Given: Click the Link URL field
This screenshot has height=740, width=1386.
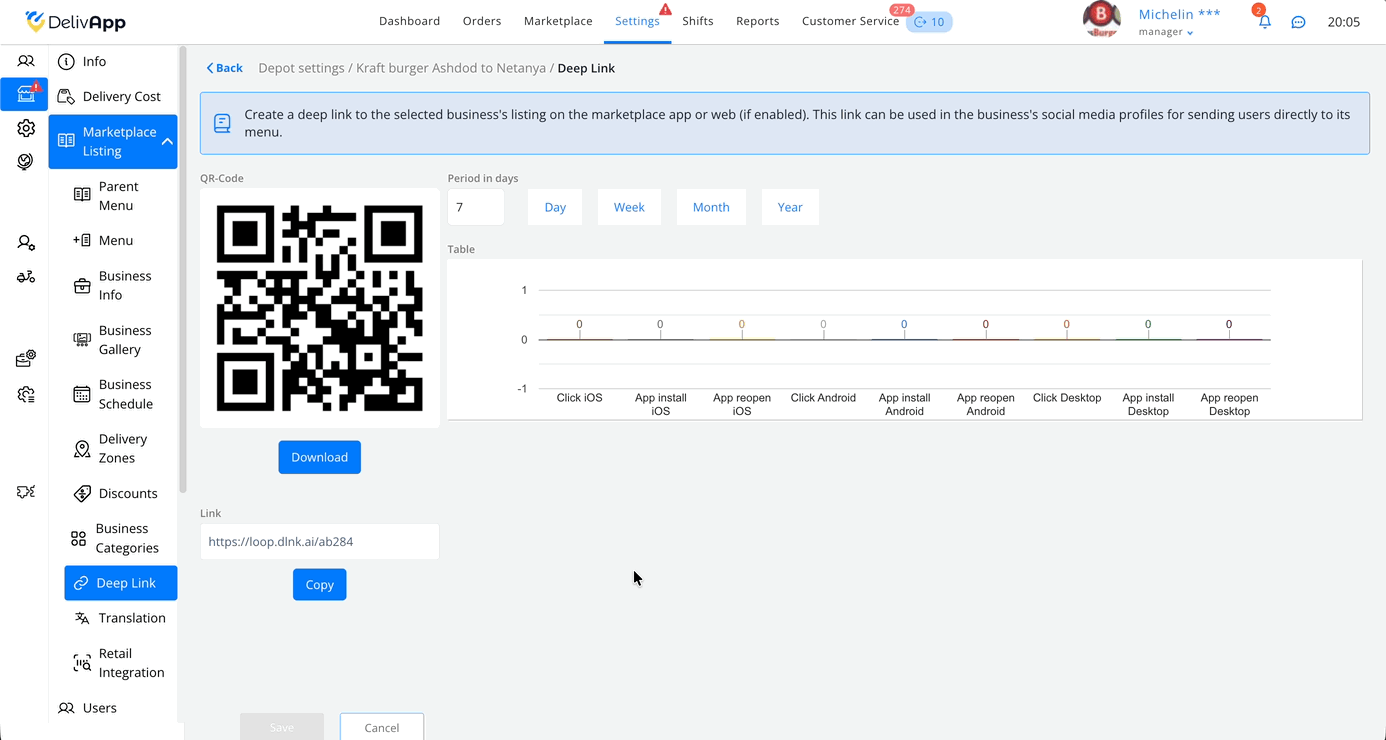Looking at the screenshot, I should pyautogui.click(x=320, y=542).
